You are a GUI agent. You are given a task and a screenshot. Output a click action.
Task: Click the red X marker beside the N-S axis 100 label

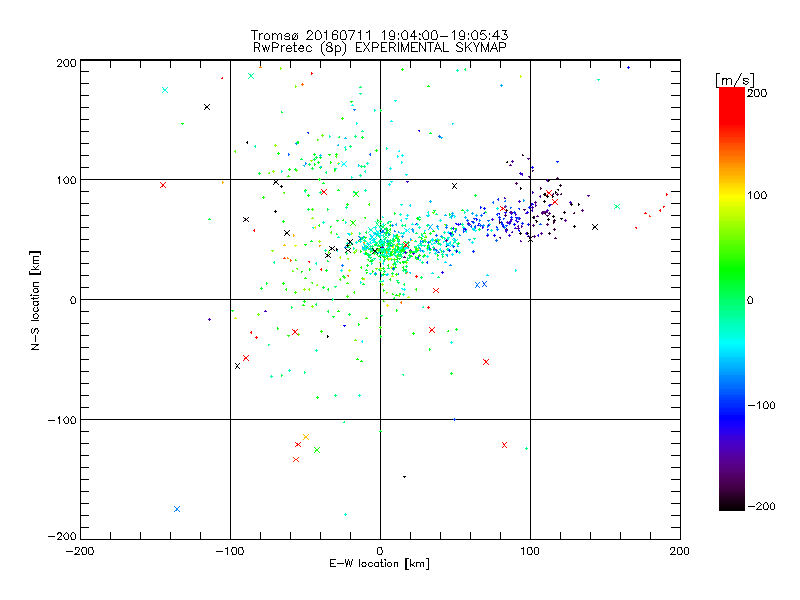coord(163,185)
